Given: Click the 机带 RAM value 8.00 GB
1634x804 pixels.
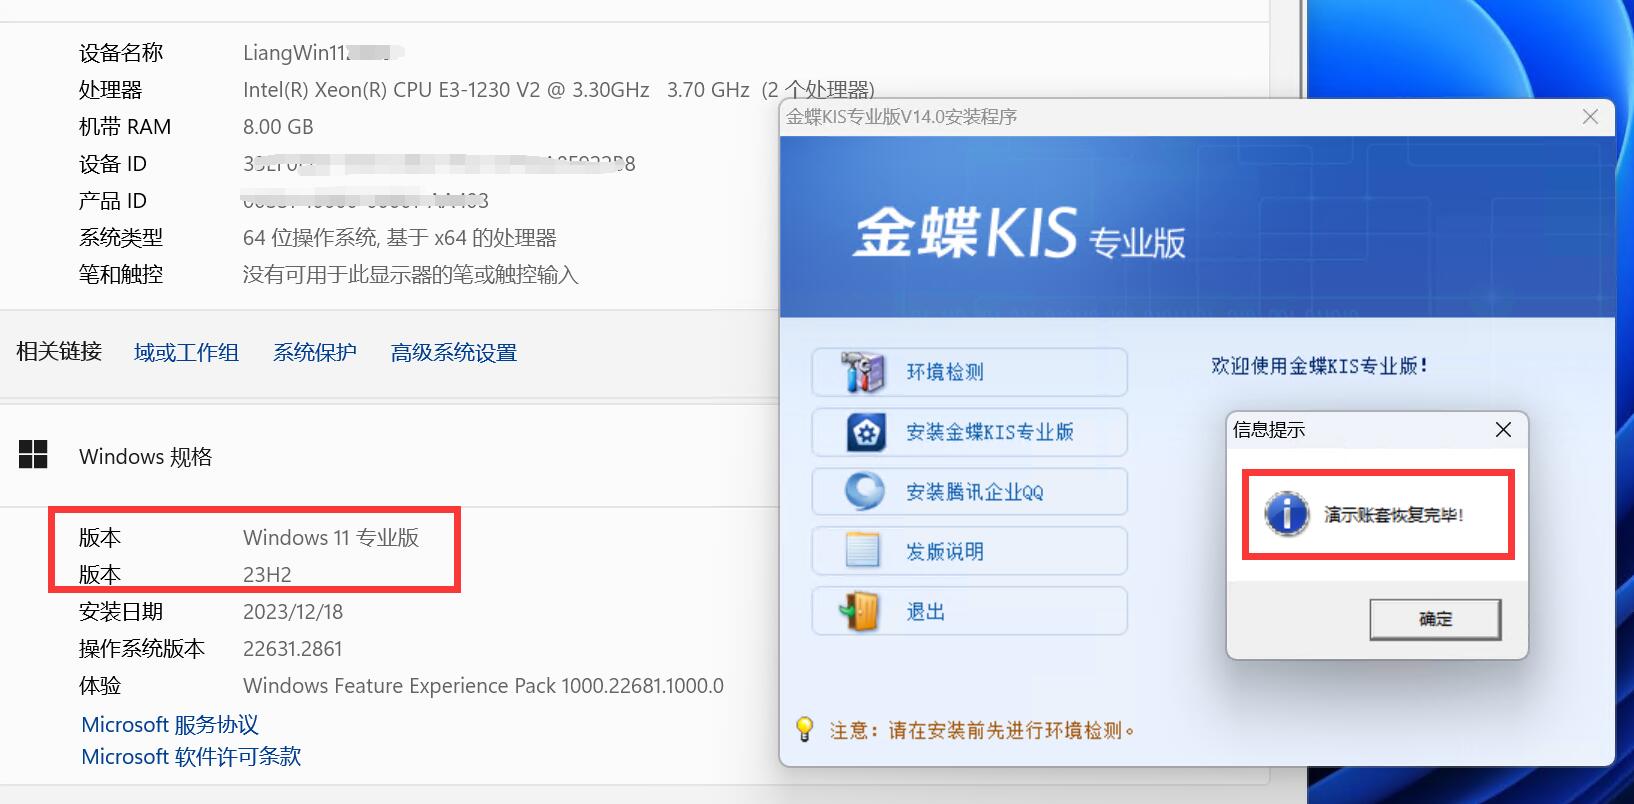Looking at the screenshot, I should 278,126.
